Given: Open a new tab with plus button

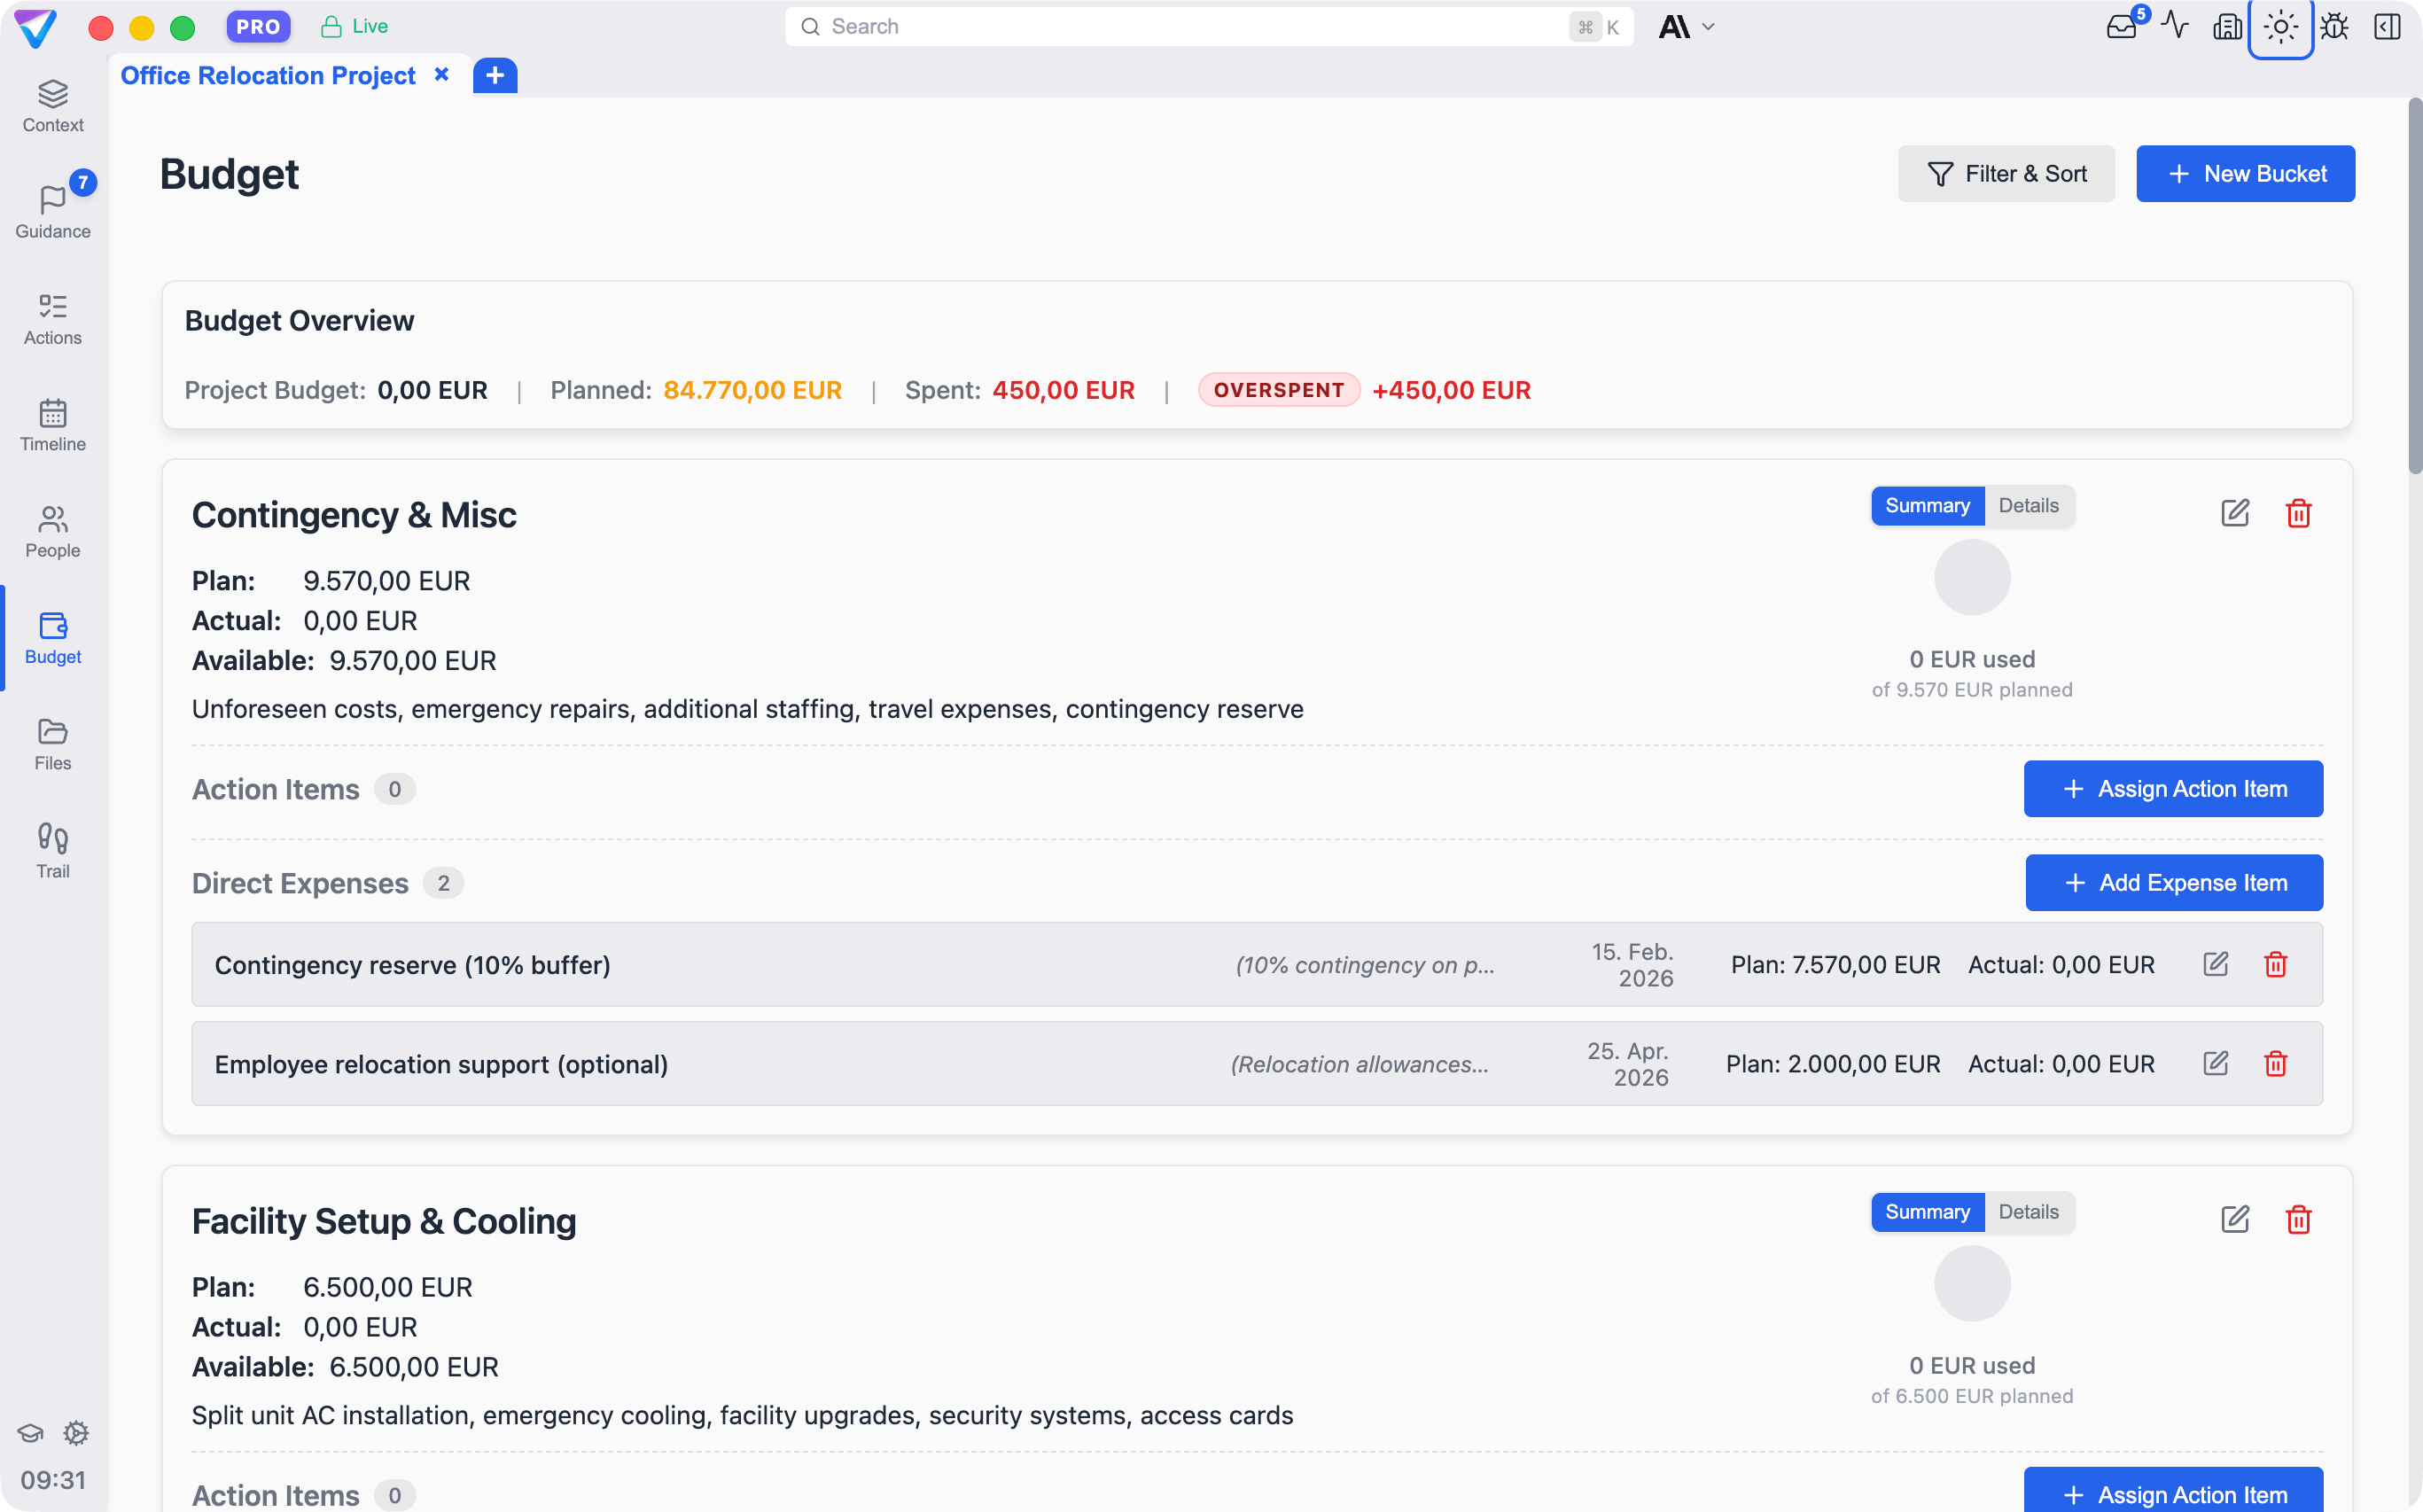Looking at the screenshot, I should (495, 76).
